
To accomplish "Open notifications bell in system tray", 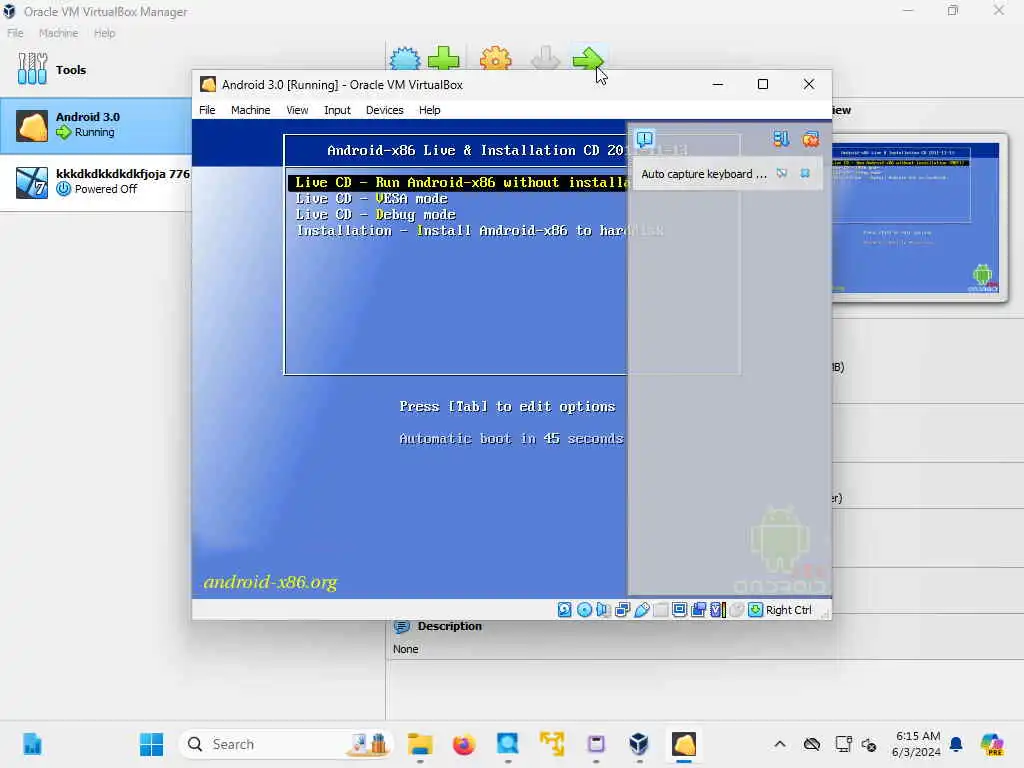I will [x=956, y=744].
